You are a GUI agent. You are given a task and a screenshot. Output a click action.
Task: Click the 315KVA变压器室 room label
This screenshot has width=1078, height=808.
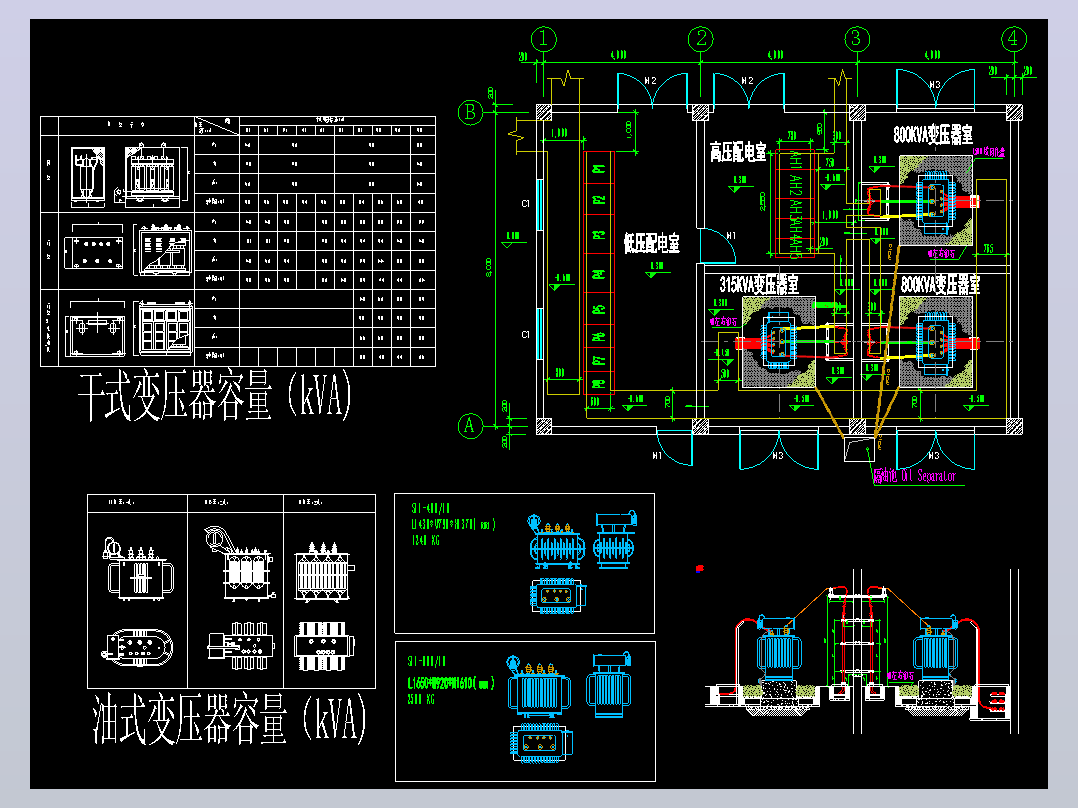[x=759, y=284]
